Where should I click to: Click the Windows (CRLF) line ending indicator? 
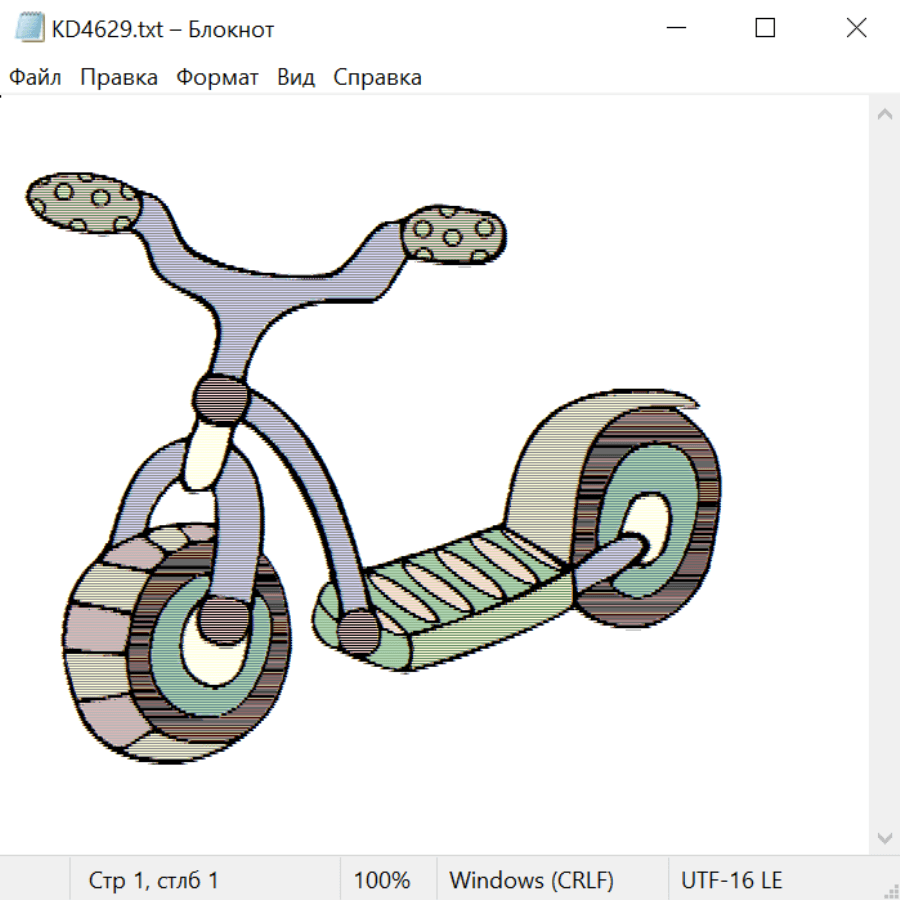coord(531,881)
